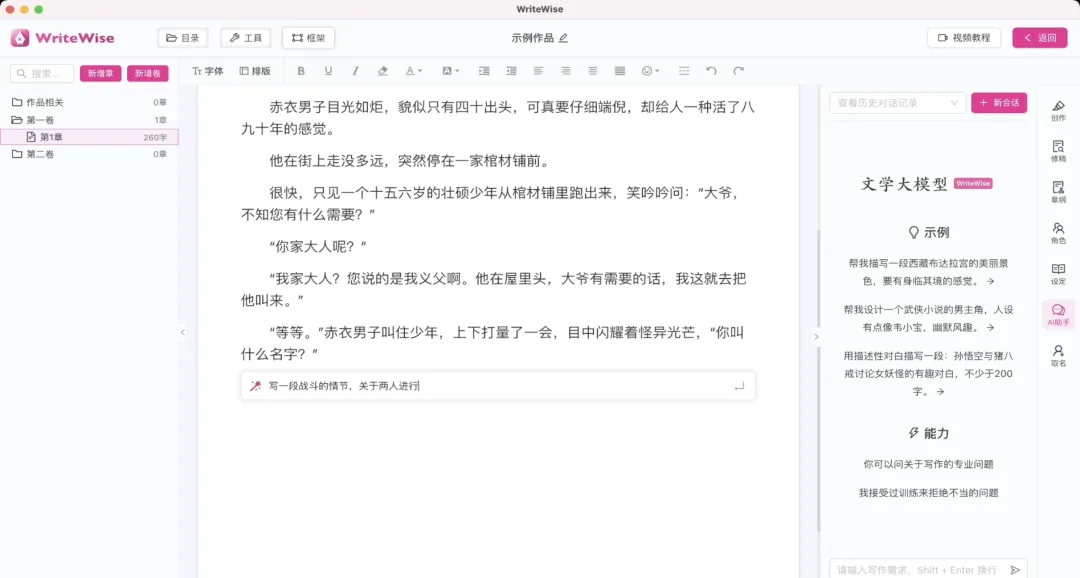Click the undo arrow icon
The image size is (1080, 578).
711,71
